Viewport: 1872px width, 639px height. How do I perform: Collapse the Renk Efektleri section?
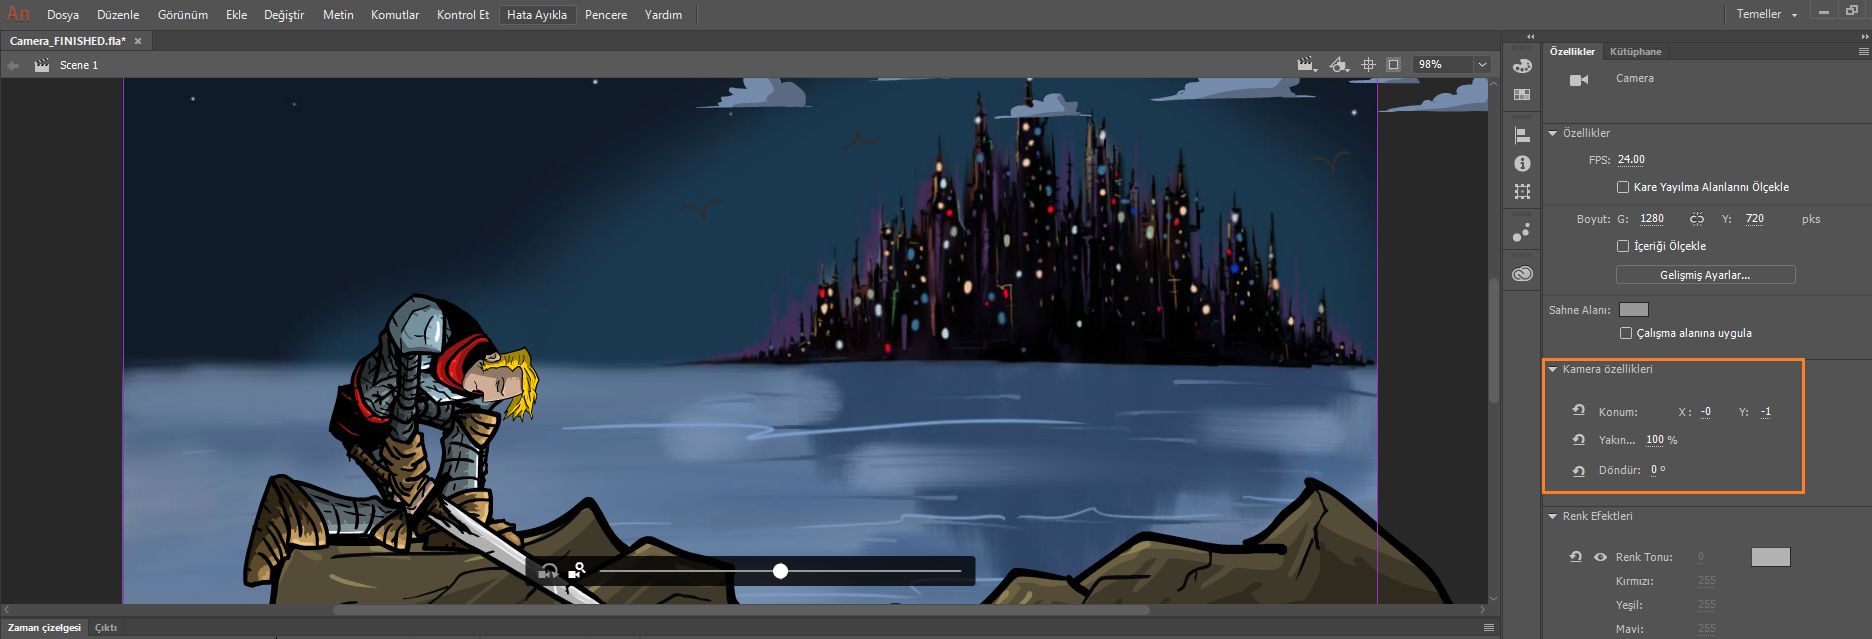pyautogui.click(x=1552, y=516)
